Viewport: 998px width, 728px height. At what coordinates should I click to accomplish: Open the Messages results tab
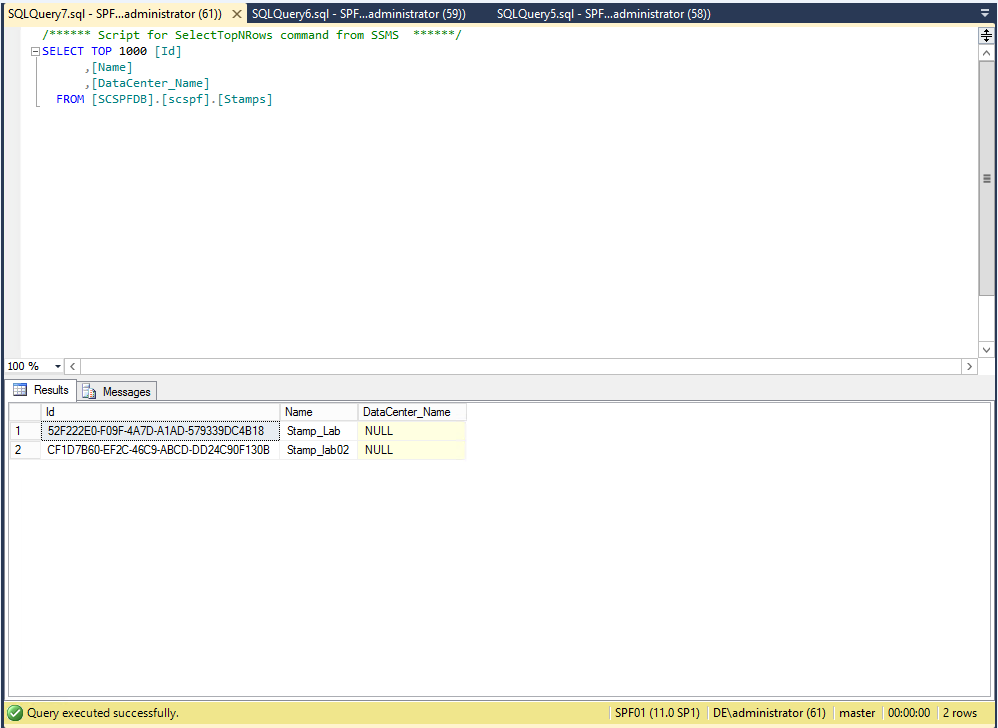point(117,391)
